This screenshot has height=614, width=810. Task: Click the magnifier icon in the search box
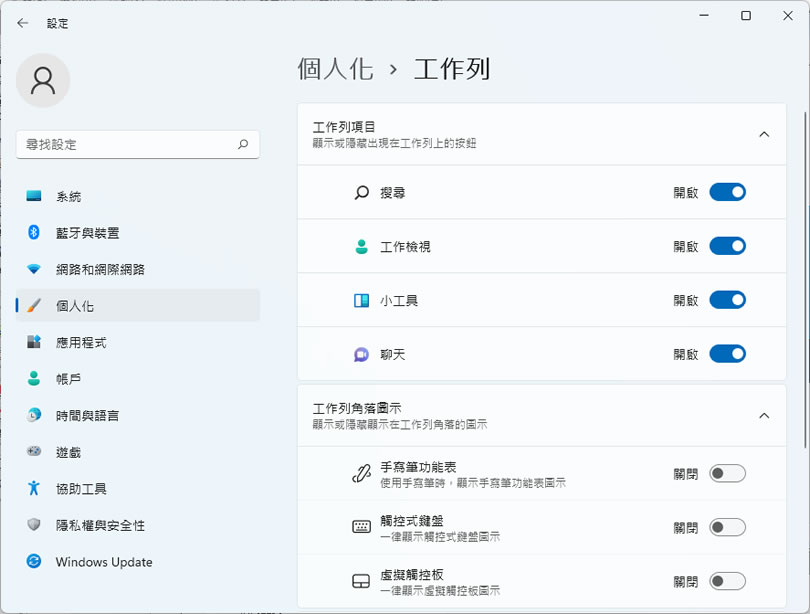pyautogui.click(x=243, y=144)
